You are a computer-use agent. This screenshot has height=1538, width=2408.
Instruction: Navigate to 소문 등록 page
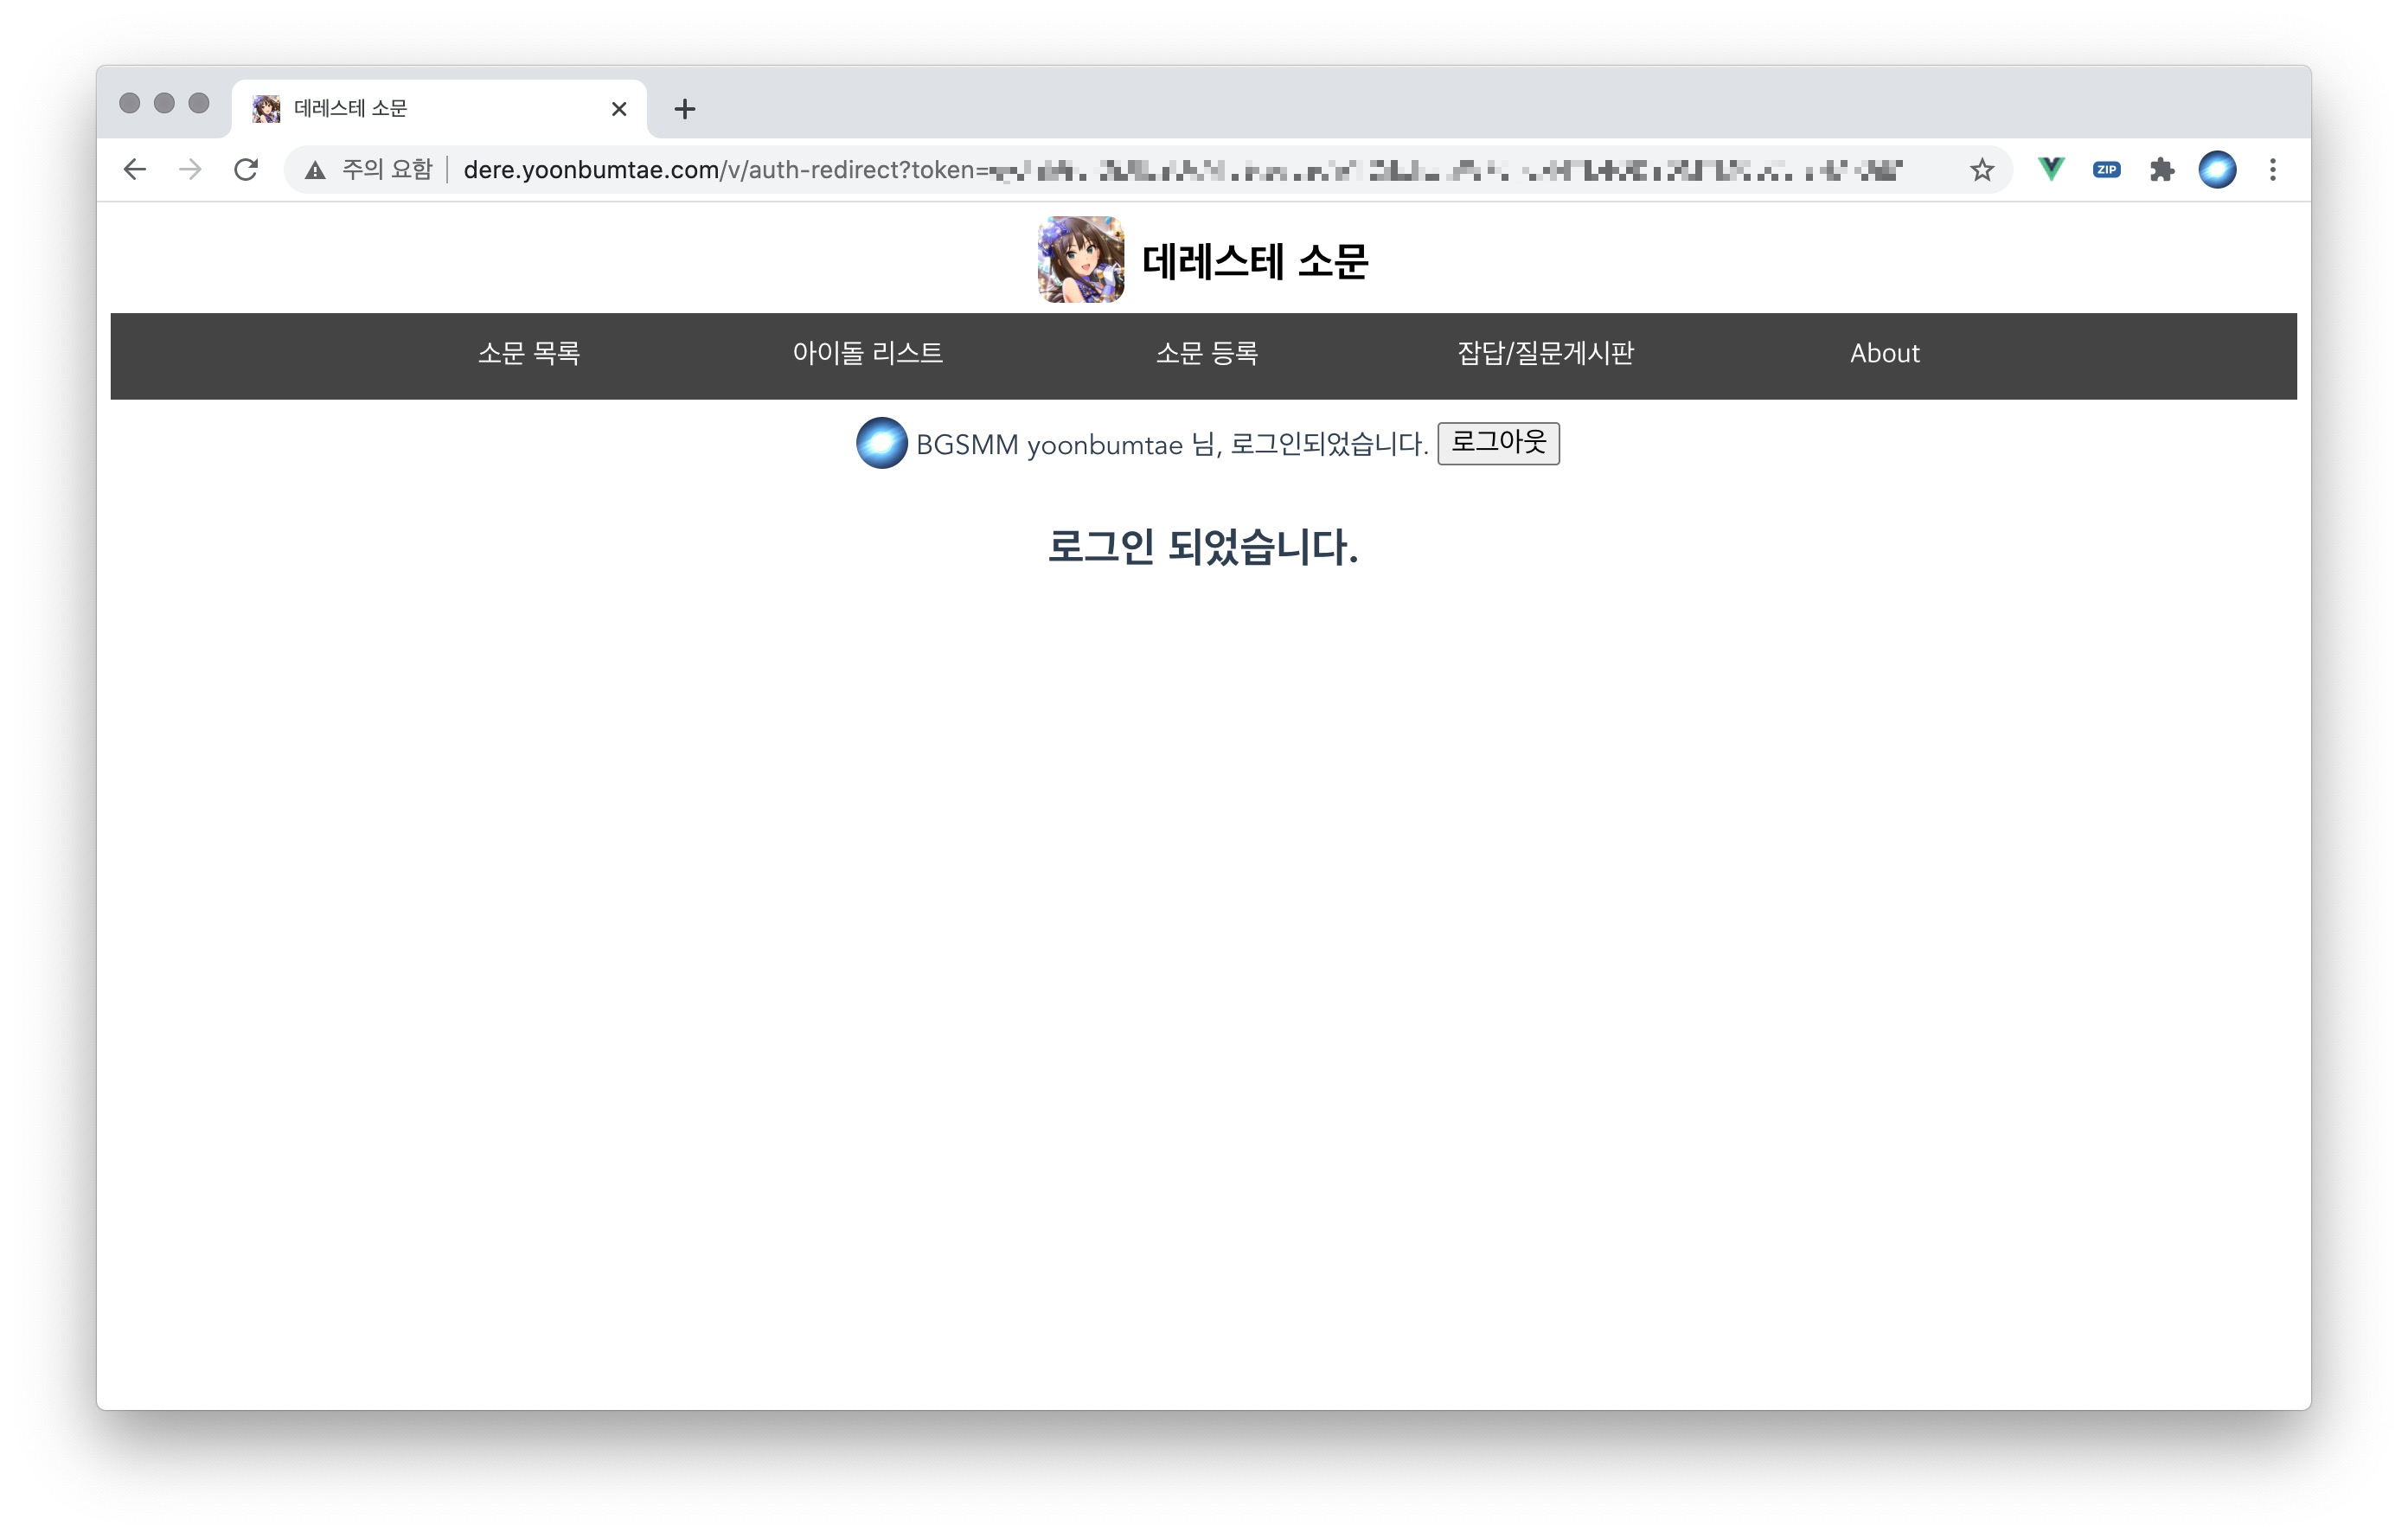1206,354
